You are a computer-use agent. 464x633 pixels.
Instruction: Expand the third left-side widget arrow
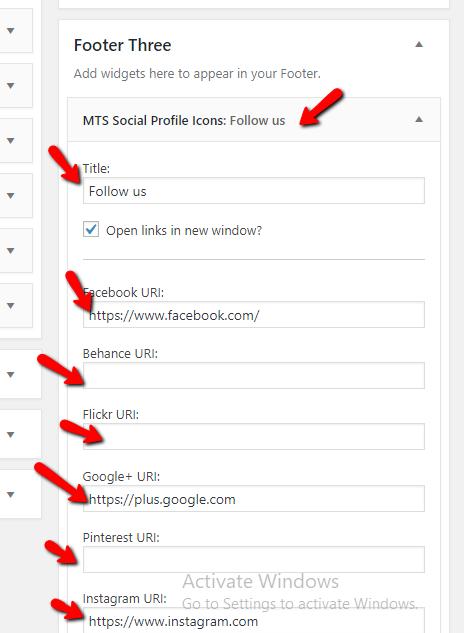click(11, 140)
